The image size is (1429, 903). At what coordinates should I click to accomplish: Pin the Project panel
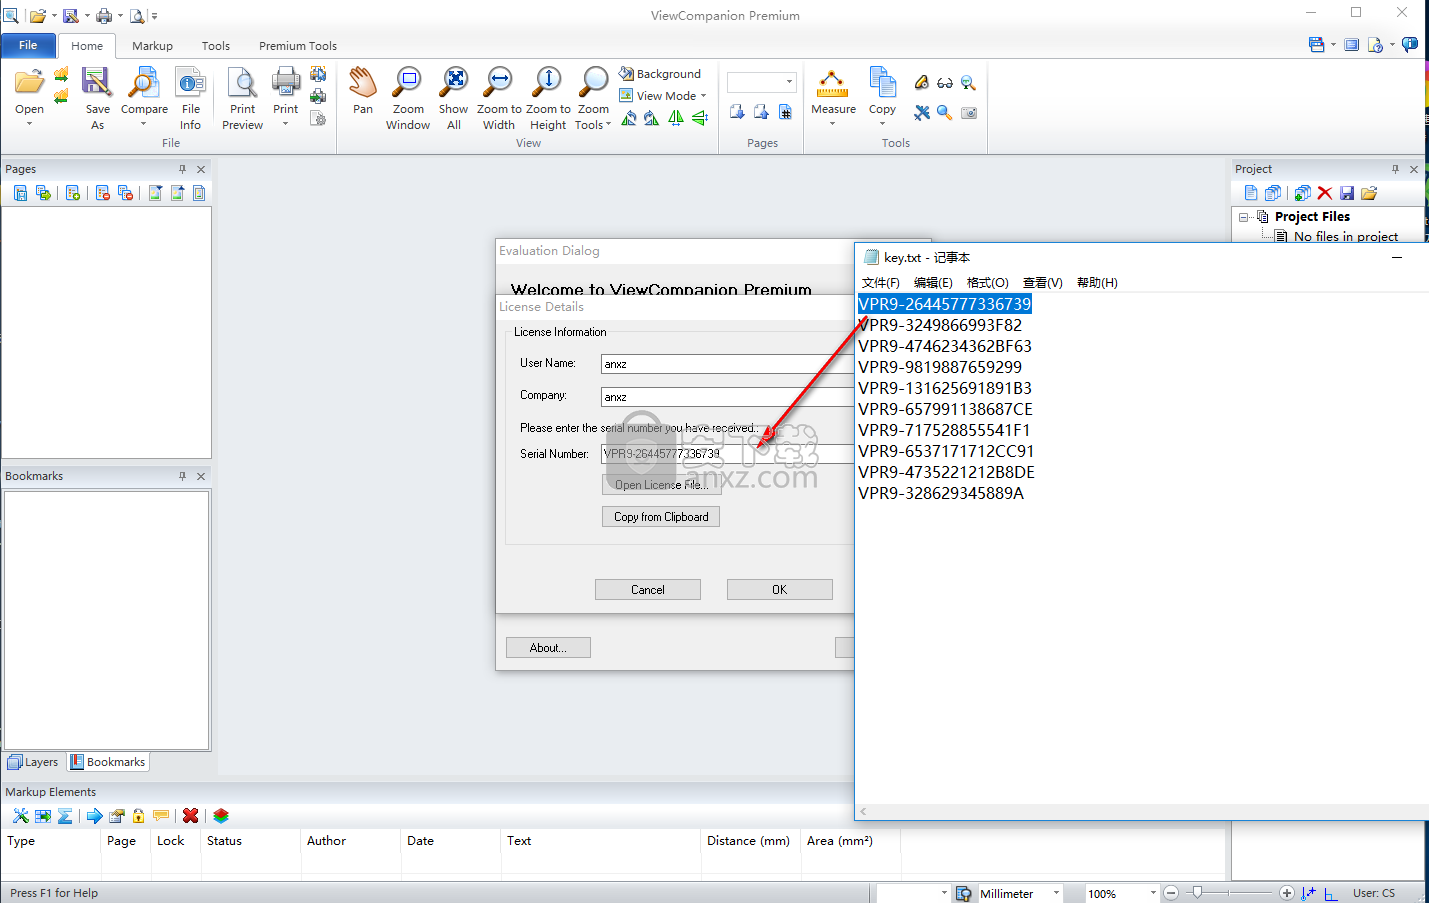(x=1395, y=169)
